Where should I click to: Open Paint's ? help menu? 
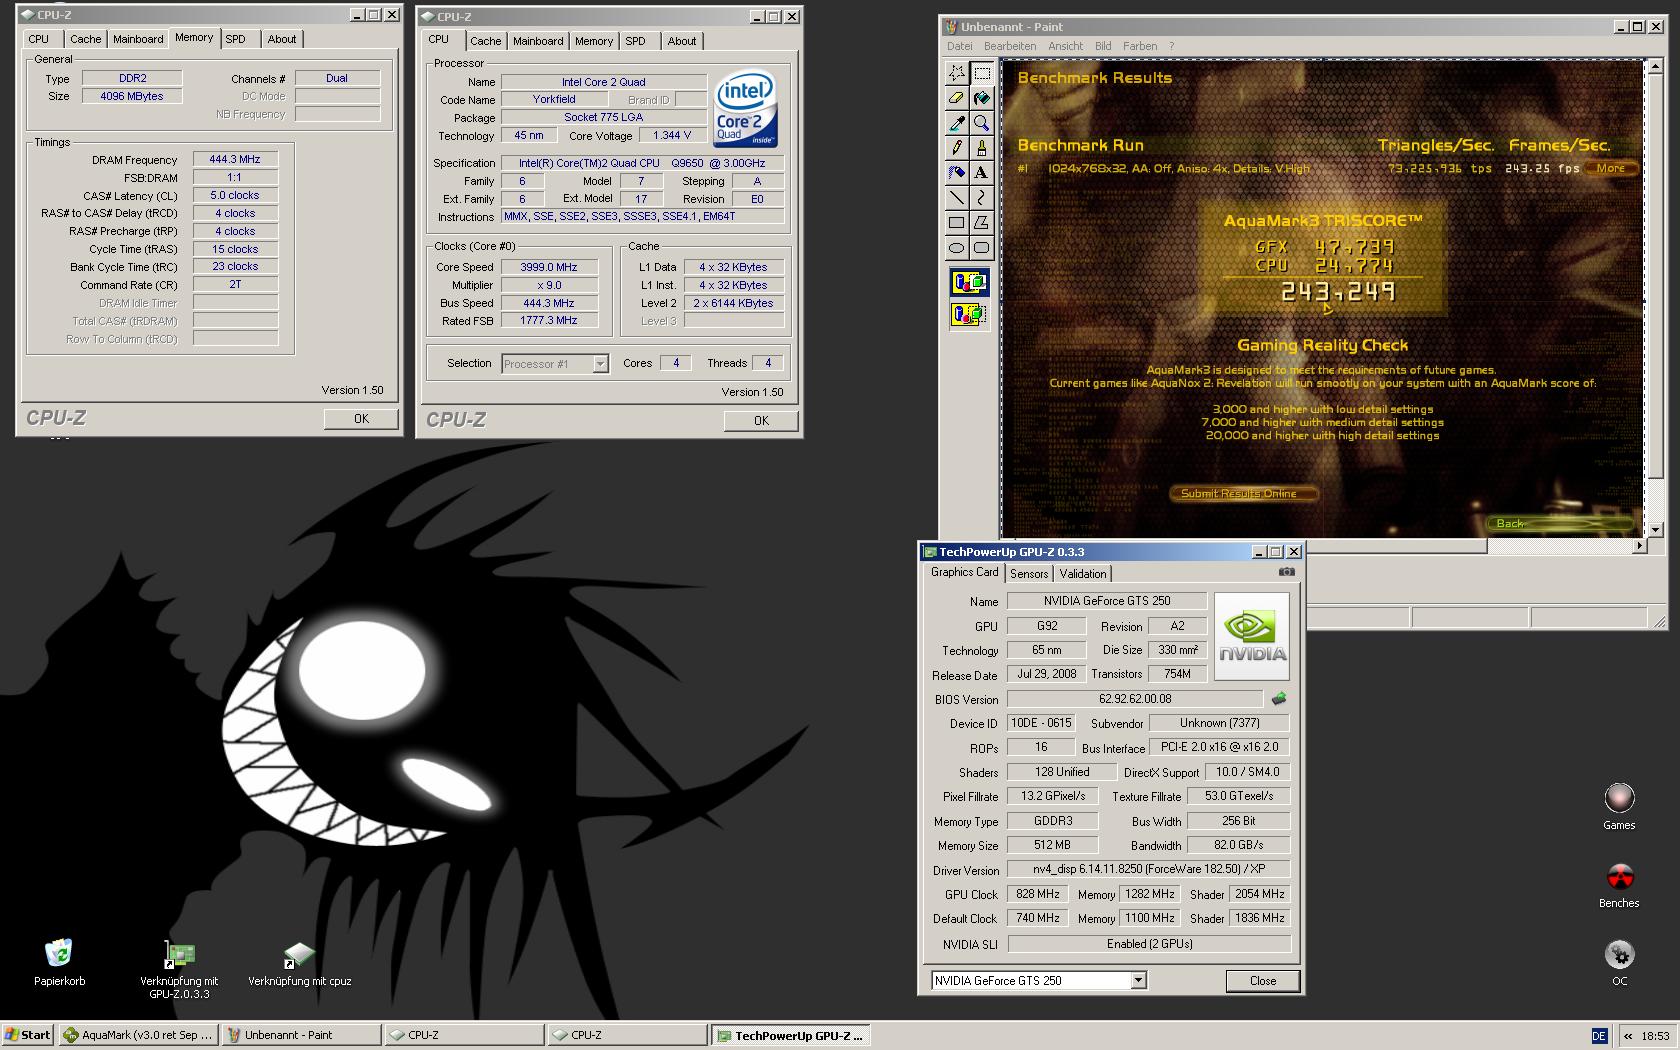1171,46
